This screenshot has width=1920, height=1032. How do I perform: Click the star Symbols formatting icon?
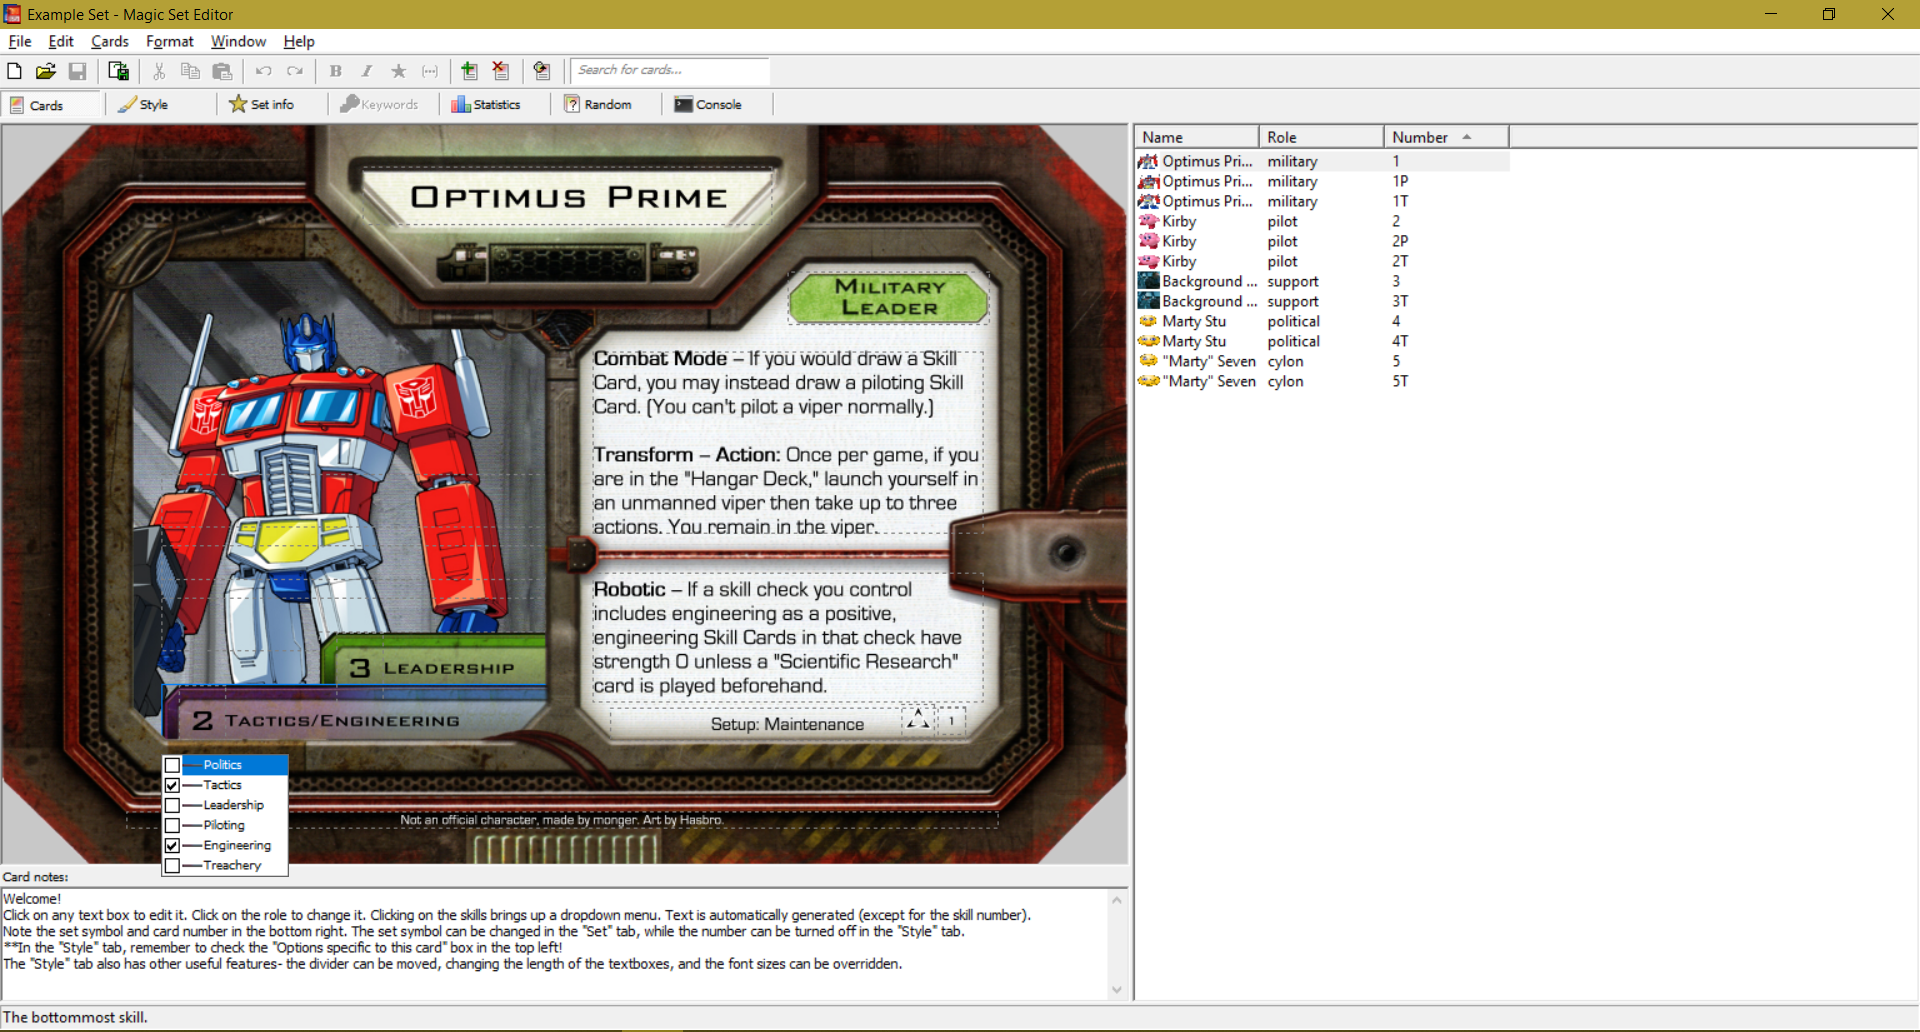(x=398, y=71)
